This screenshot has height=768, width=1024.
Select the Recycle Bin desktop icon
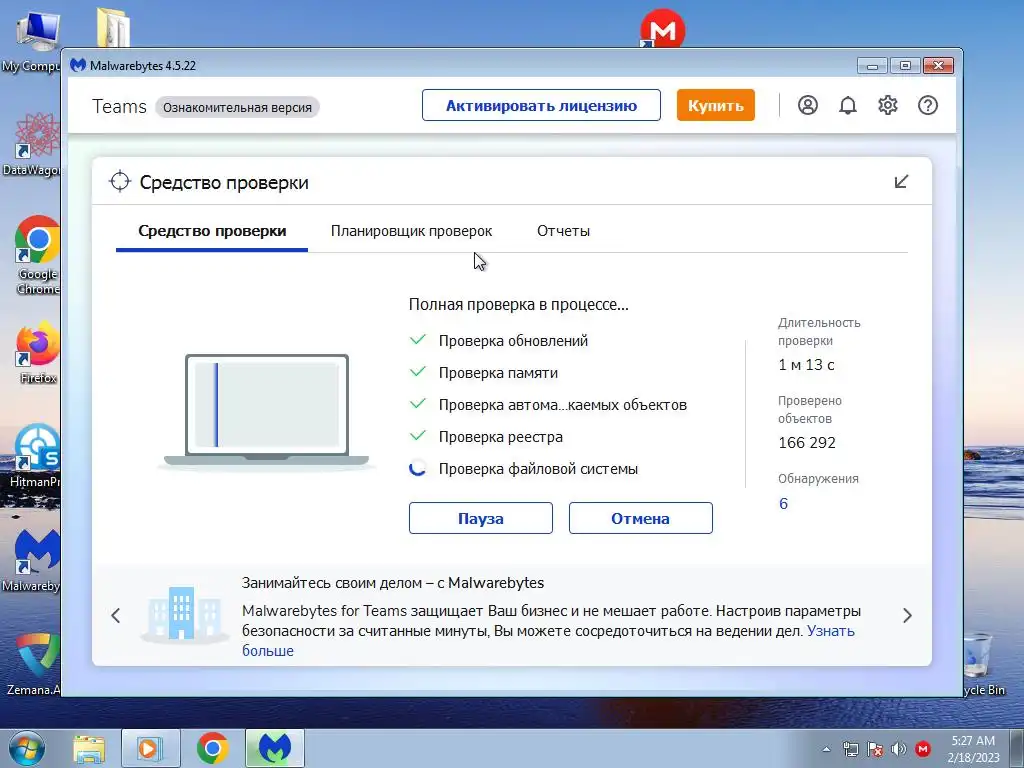coord(983,664)
